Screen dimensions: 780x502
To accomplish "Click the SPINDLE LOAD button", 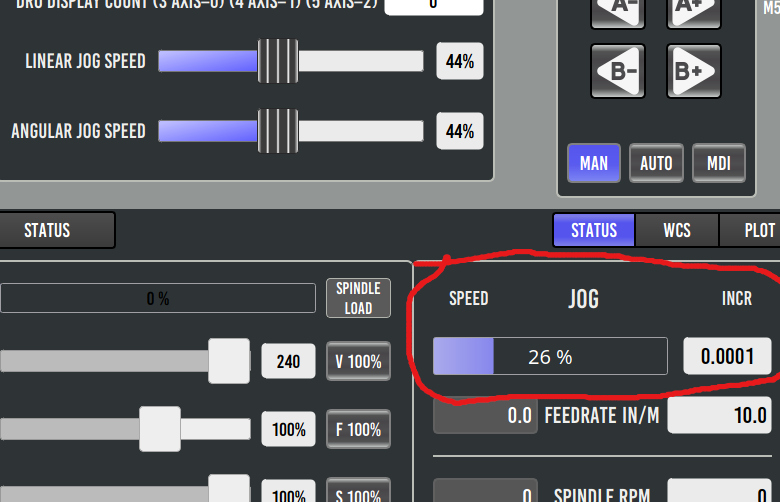I will pyautogui.click(x=358, y=298).
